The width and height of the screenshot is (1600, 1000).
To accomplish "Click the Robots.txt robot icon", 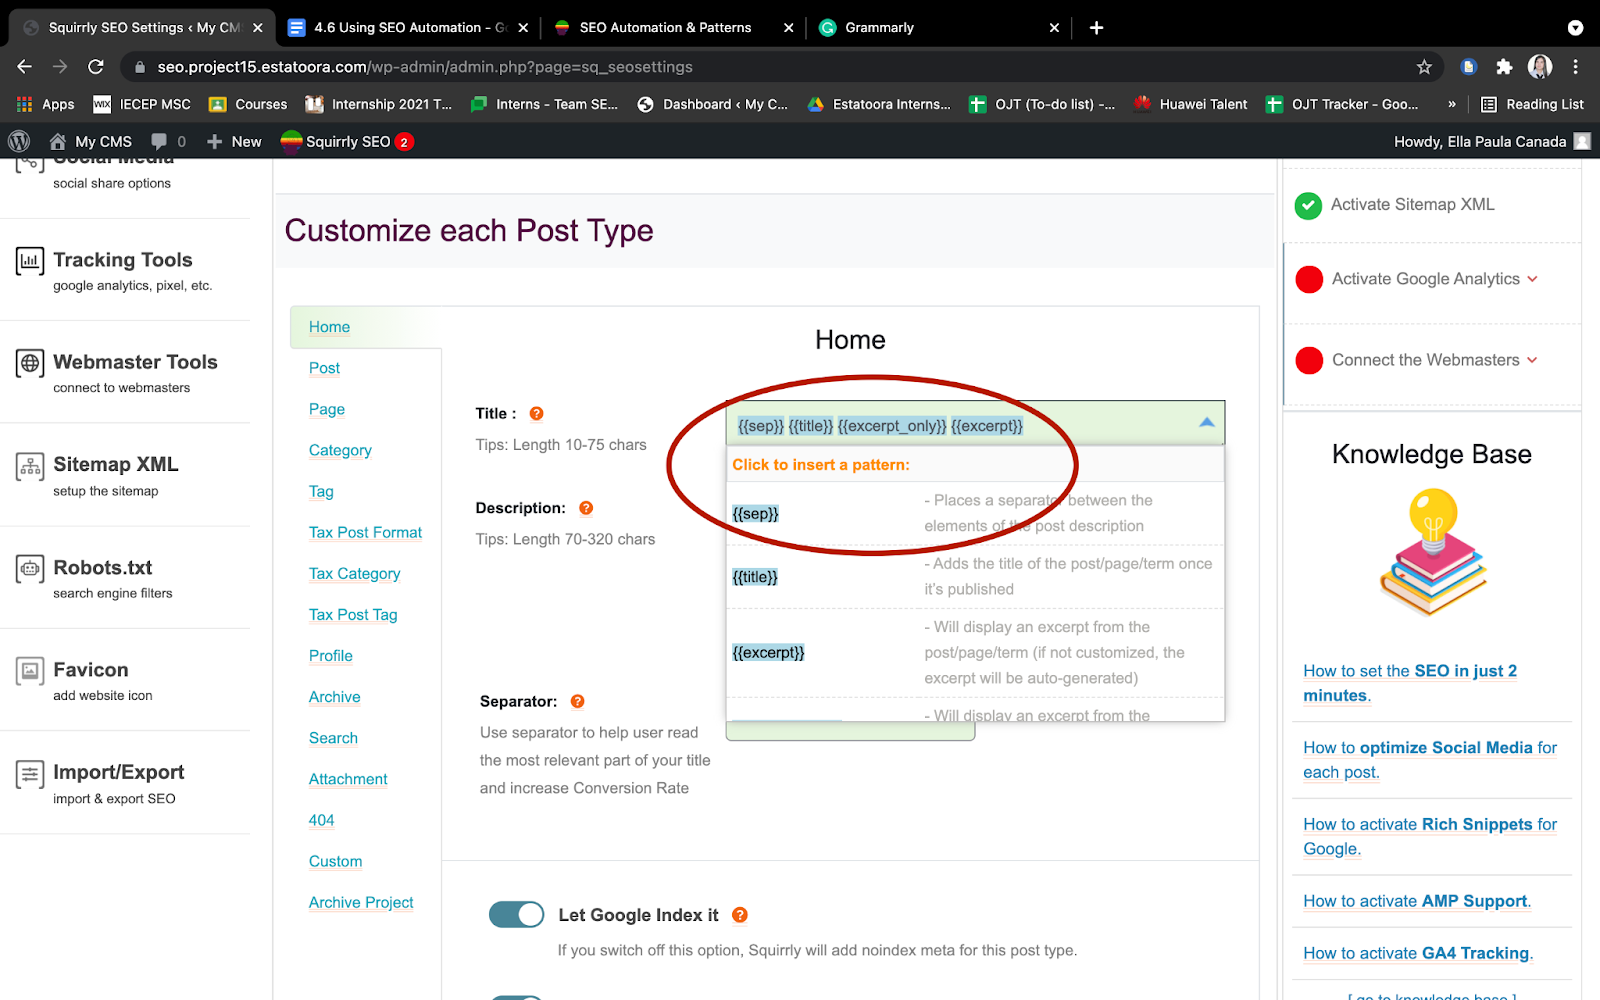I will [30, 569].
